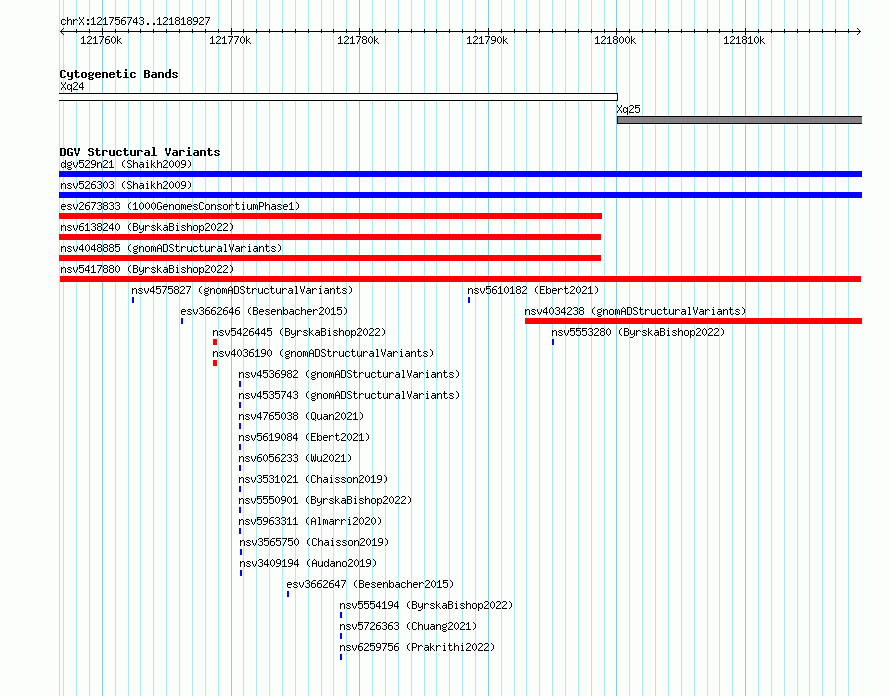Open esv2673833 (1000GenomesConsortiumPhase1) variant

coord(180,206)
